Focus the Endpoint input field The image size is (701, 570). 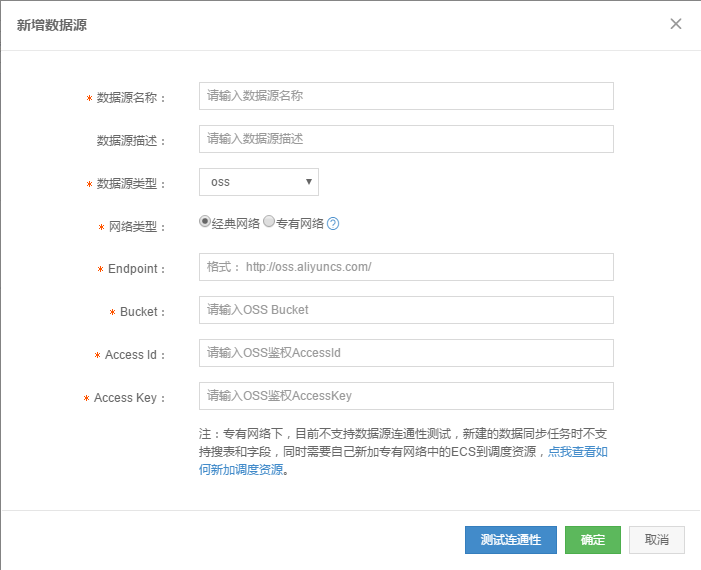tap(406, 267)
